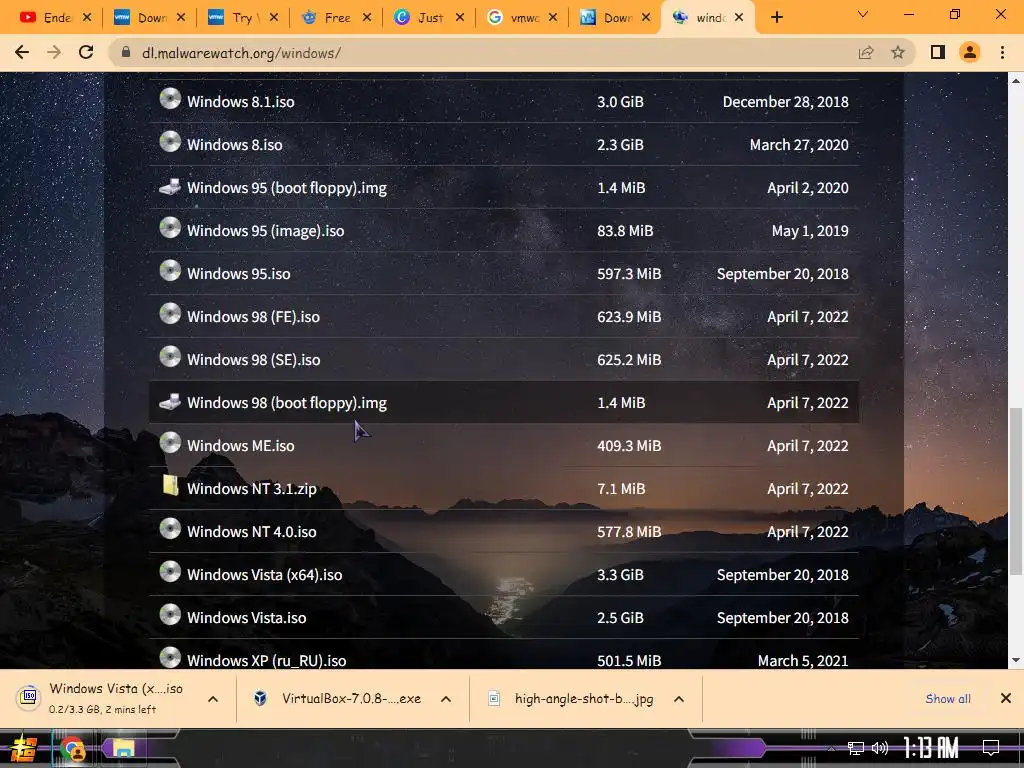Screen dimensions: 1024x768
Task: Open the side panel icon in toolbar
Action: pyautogui.click(x=938, y=52)
